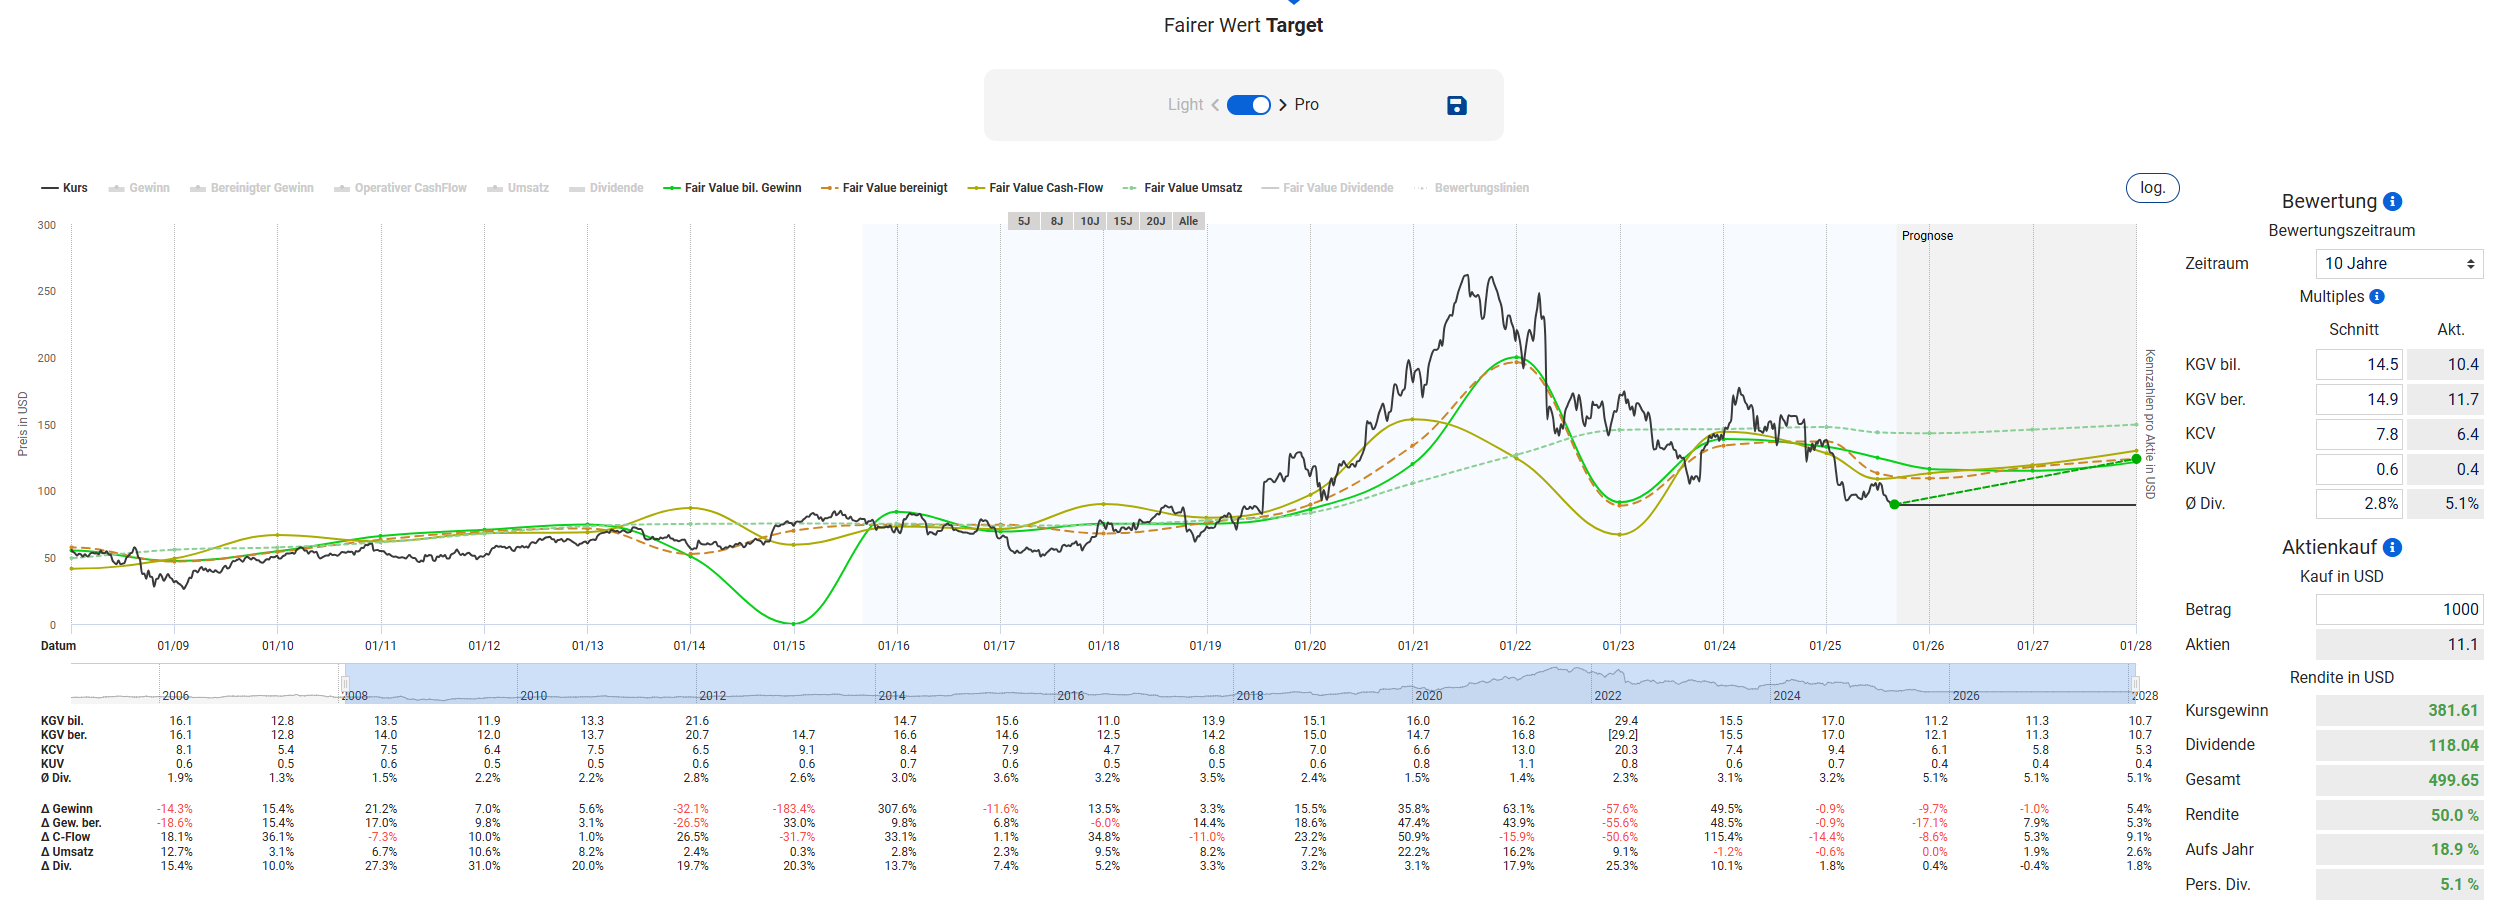Click the Betrag input field
The width and height of the screenshot is (2496, 914).
point(2398,609)
